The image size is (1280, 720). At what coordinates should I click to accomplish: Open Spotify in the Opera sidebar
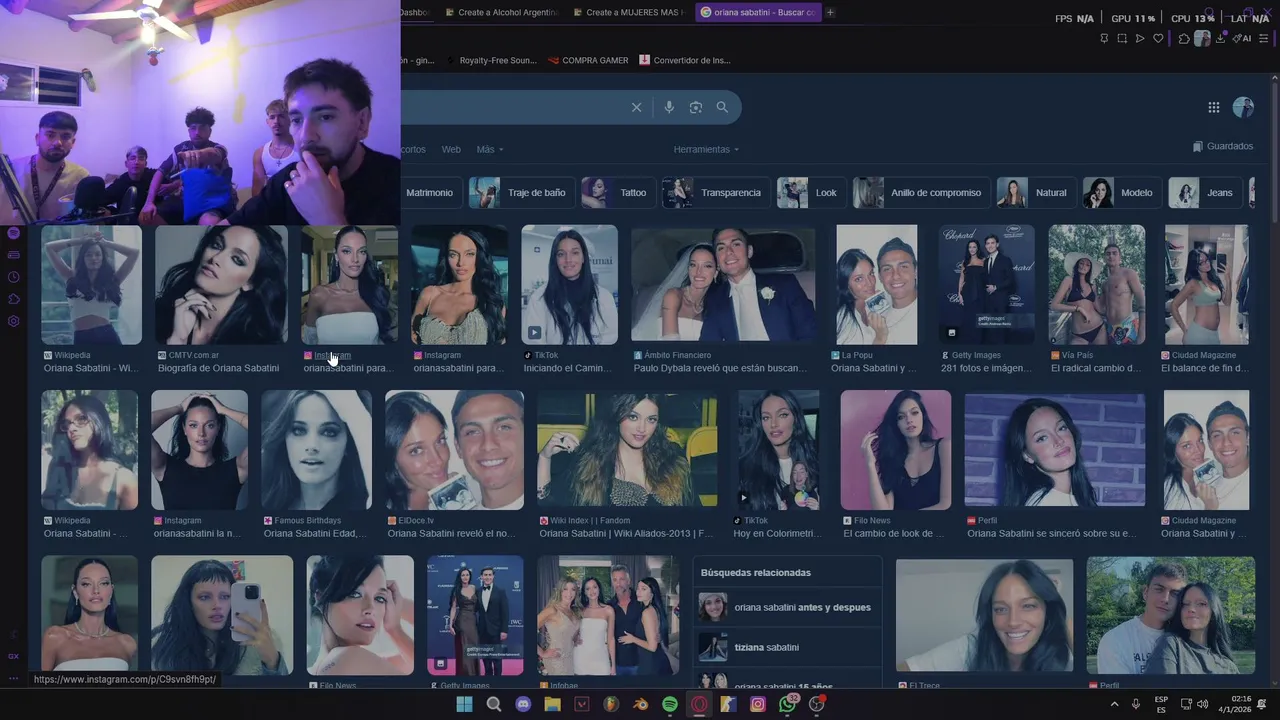tap(13, 233)
